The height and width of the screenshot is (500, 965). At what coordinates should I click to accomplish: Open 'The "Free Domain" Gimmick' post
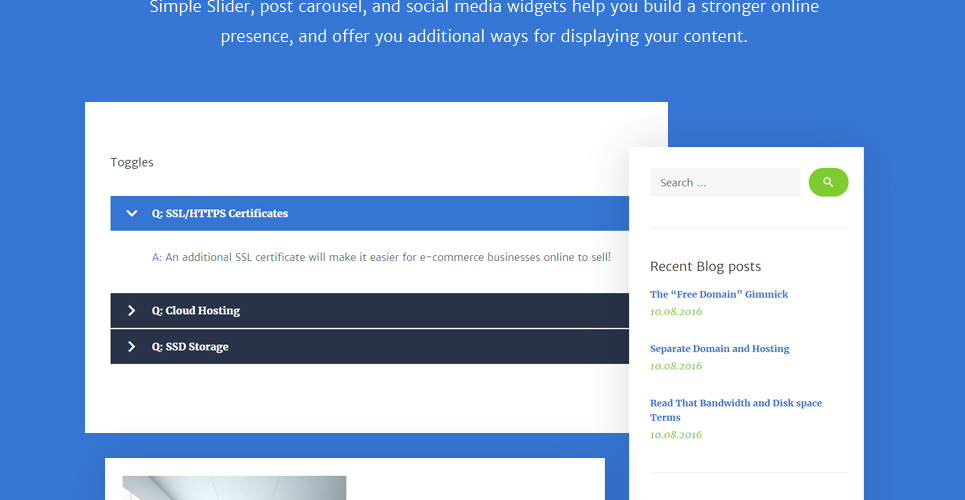tap(719, 294)
